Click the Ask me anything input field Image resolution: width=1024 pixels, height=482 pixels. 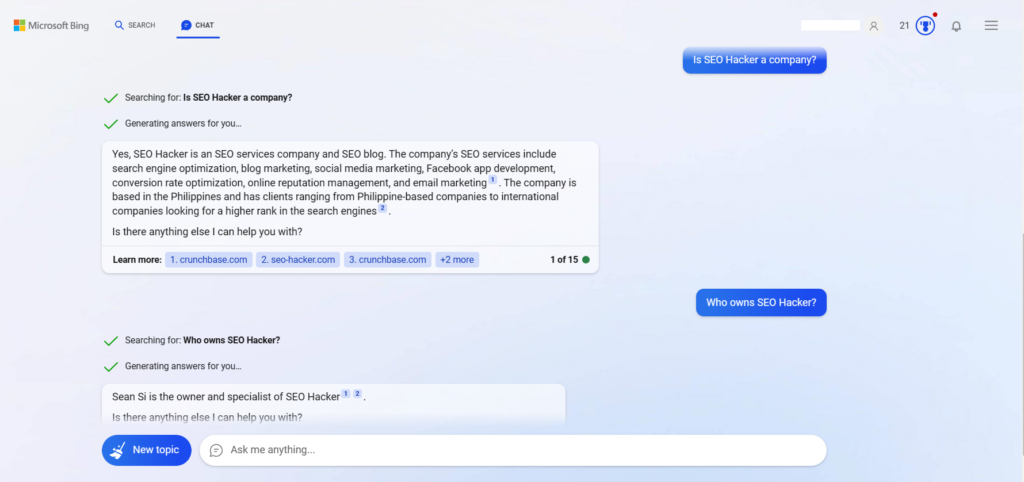tap(520, 450)
